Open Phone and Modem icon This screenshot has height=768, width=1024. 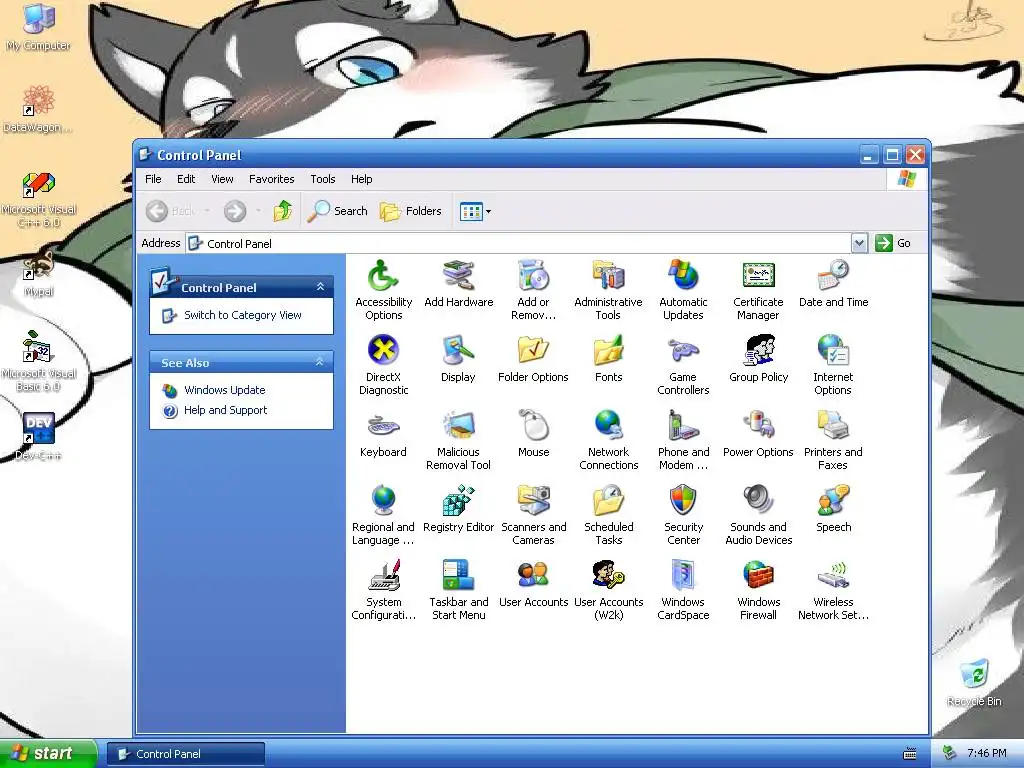coord(683,426)
